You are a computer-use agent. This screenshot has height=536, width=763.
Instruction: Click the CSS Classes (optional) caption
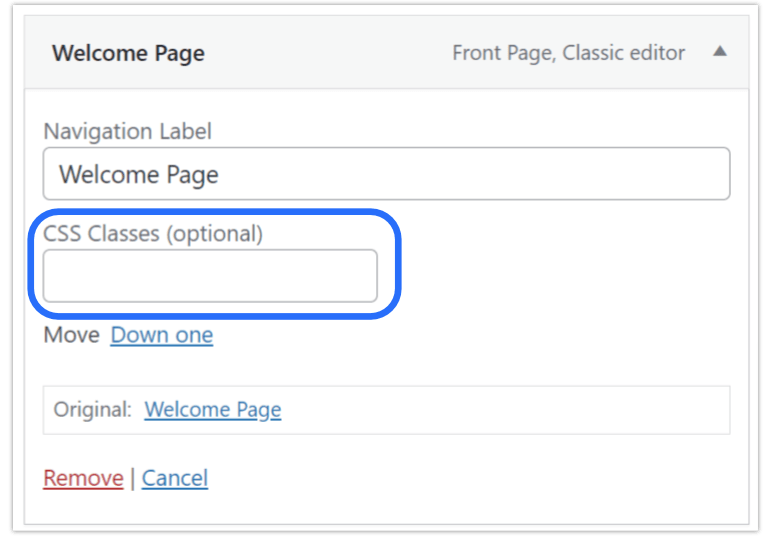(x=153, y=233)
